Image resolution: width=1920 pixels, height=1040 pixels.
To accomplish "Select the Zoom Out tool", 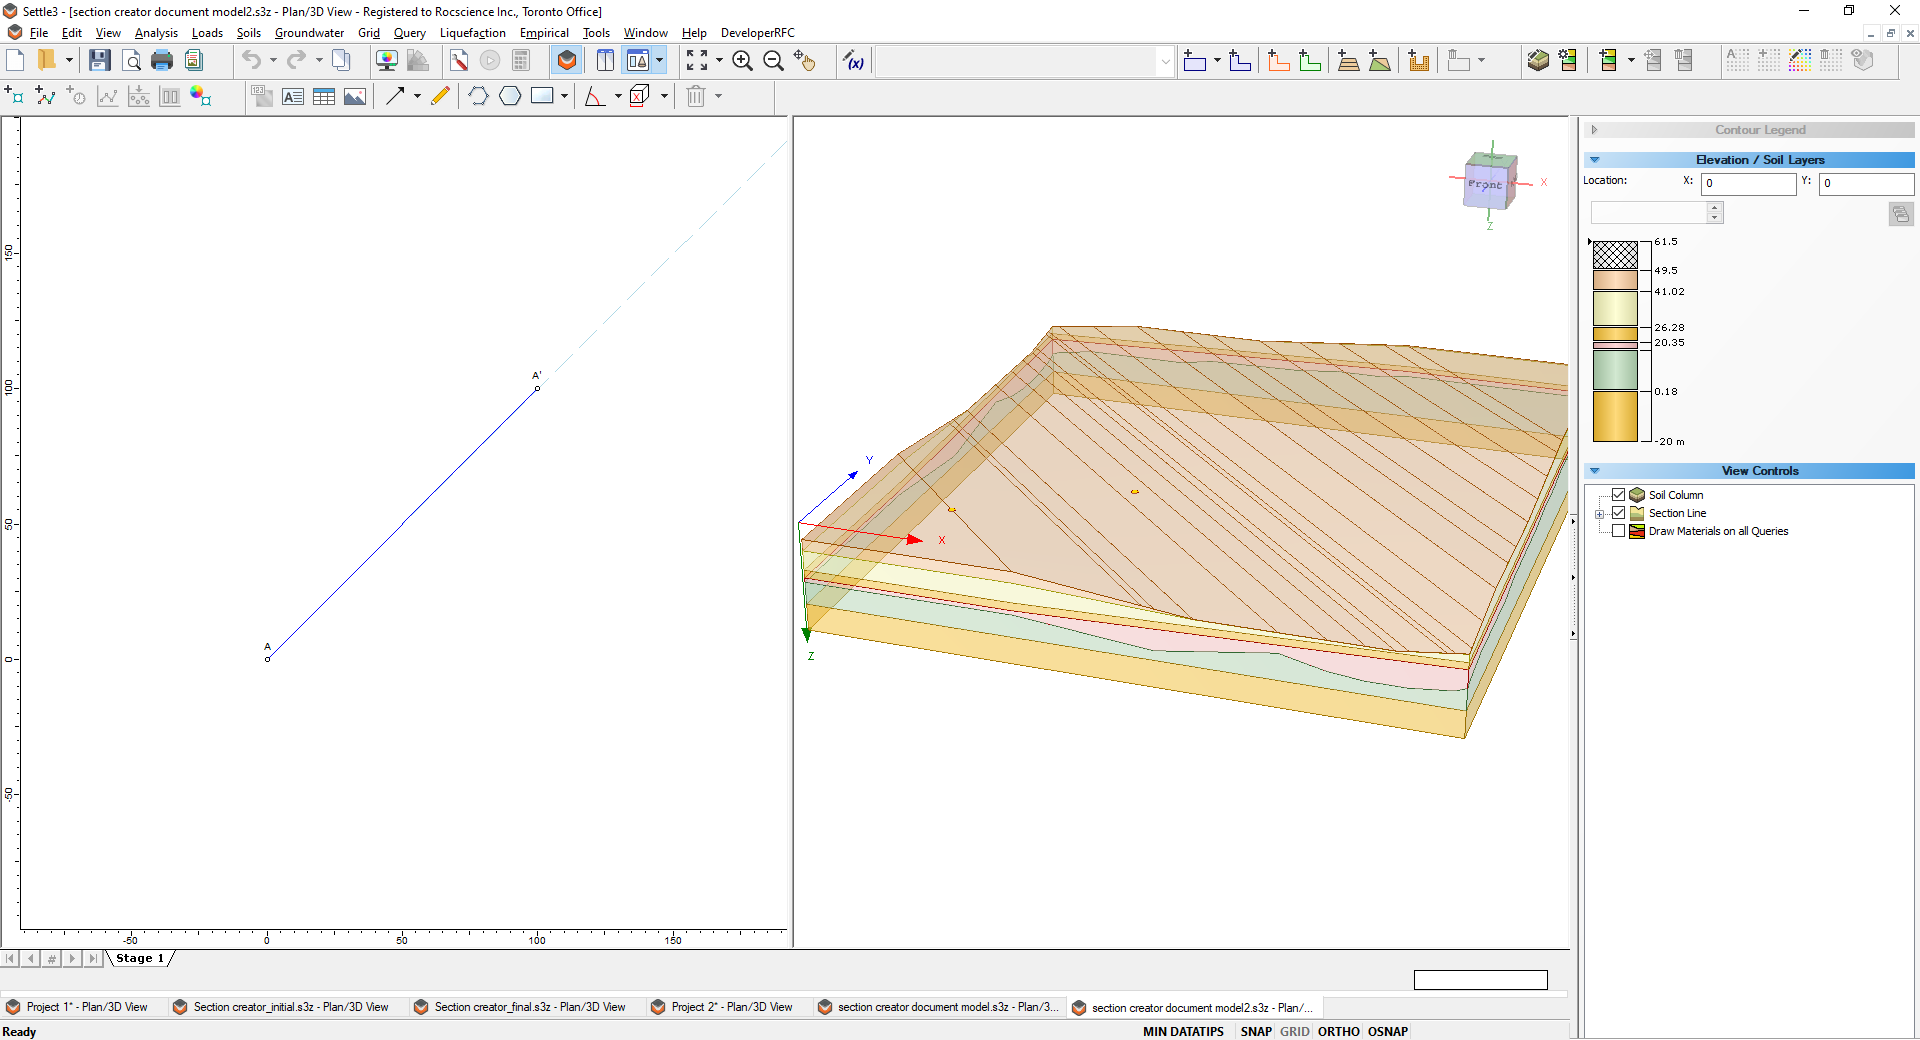I will click(774, 60).
